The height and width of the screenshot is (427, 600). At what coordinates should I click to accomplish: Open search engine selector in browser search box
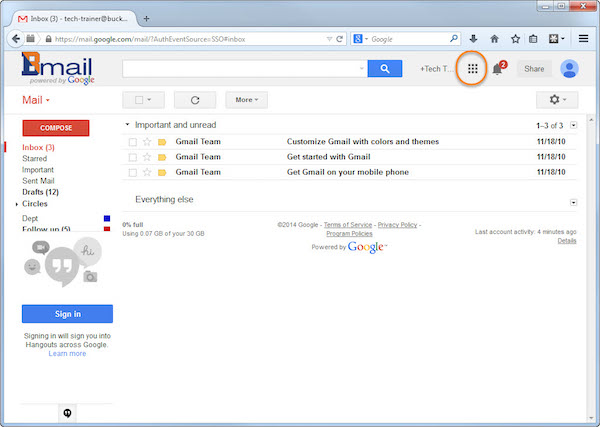[x=360, y=39]
